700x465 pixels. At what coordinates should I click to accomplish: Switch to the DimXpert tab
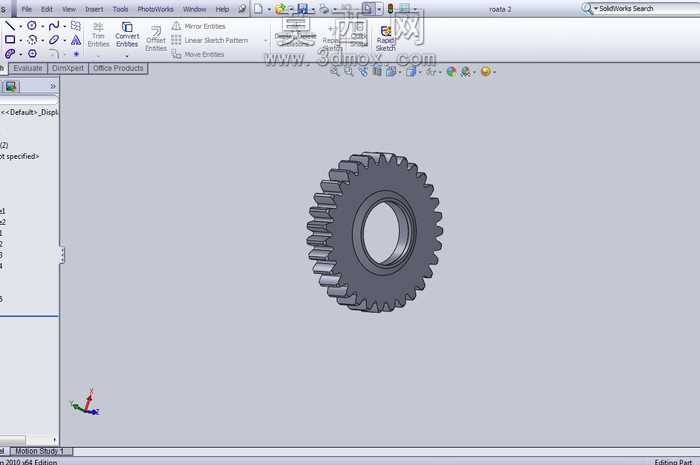coord(68,68)
